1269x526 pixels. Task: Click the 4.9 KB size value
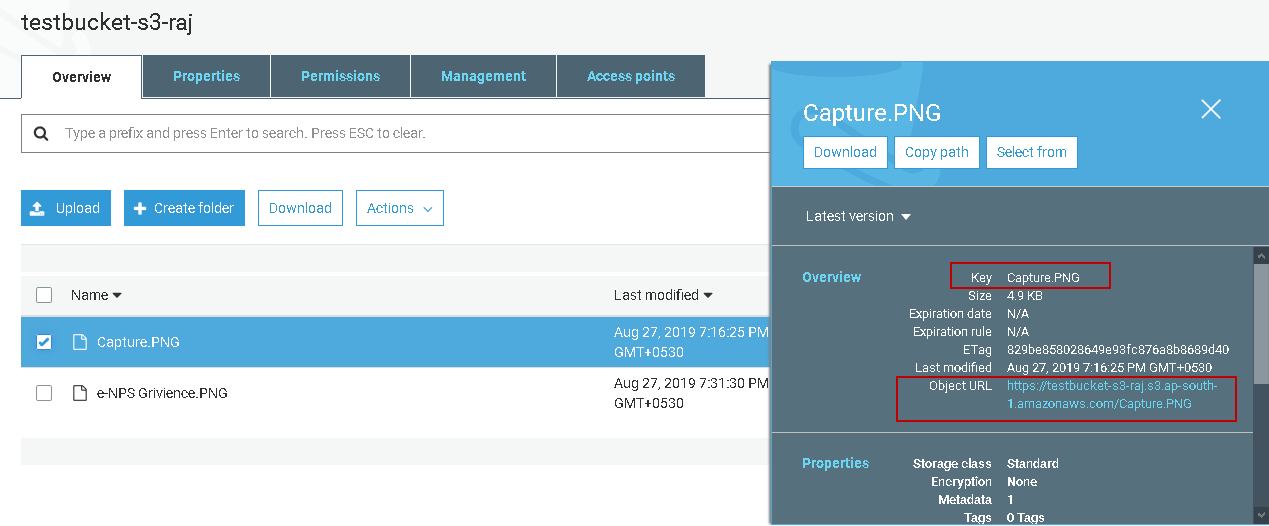click(x=1025, y=295)
